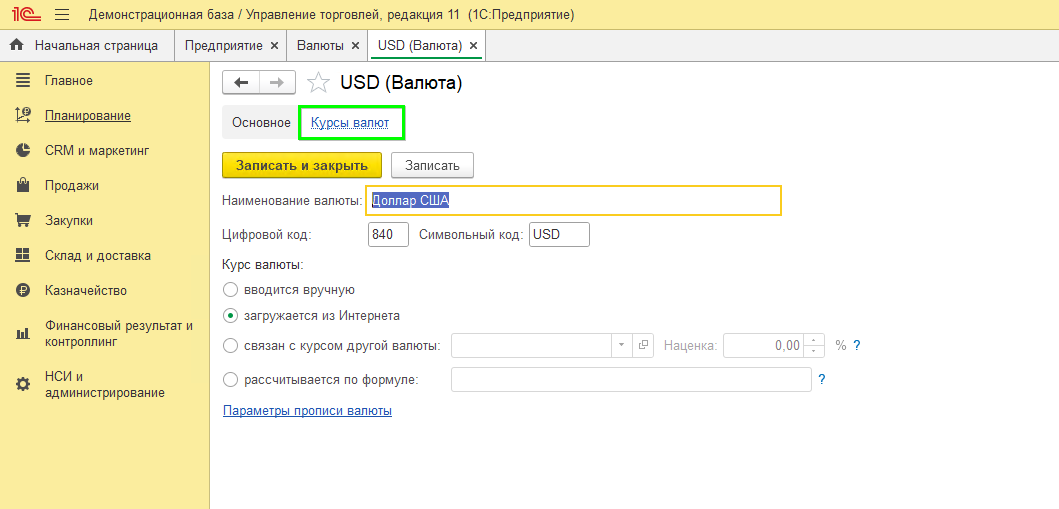Open the linked currency selection form icon
The height and width of the screenshot is (509, 1059).
coord(643,346)
